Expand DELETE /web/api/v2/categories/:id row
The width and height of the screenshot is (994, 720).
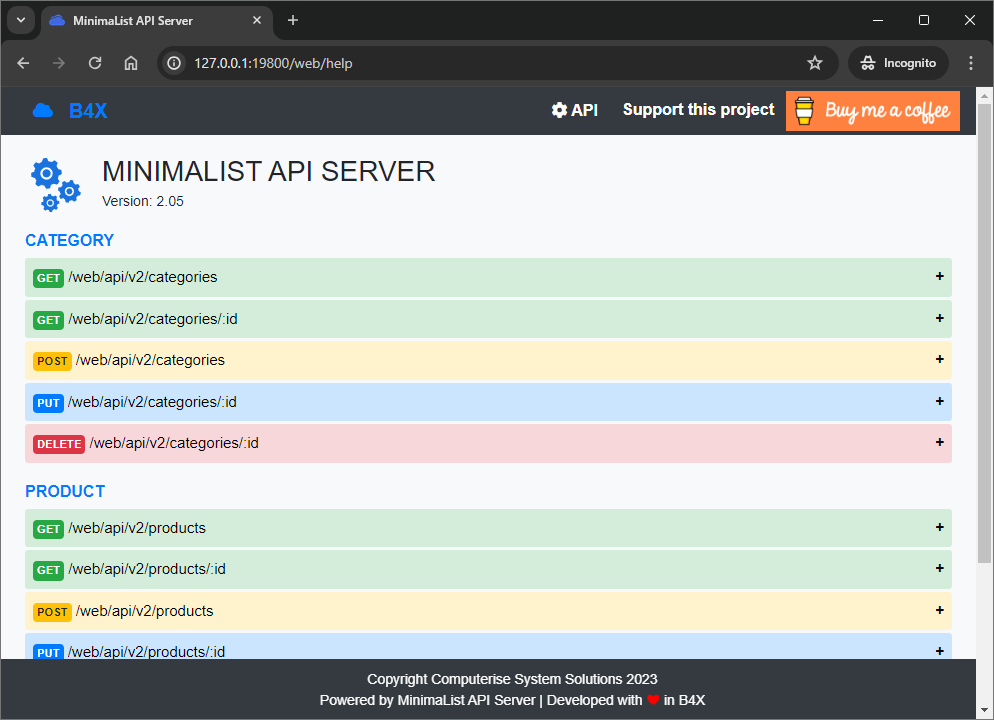pyautogui.click(x=488, y=443)
